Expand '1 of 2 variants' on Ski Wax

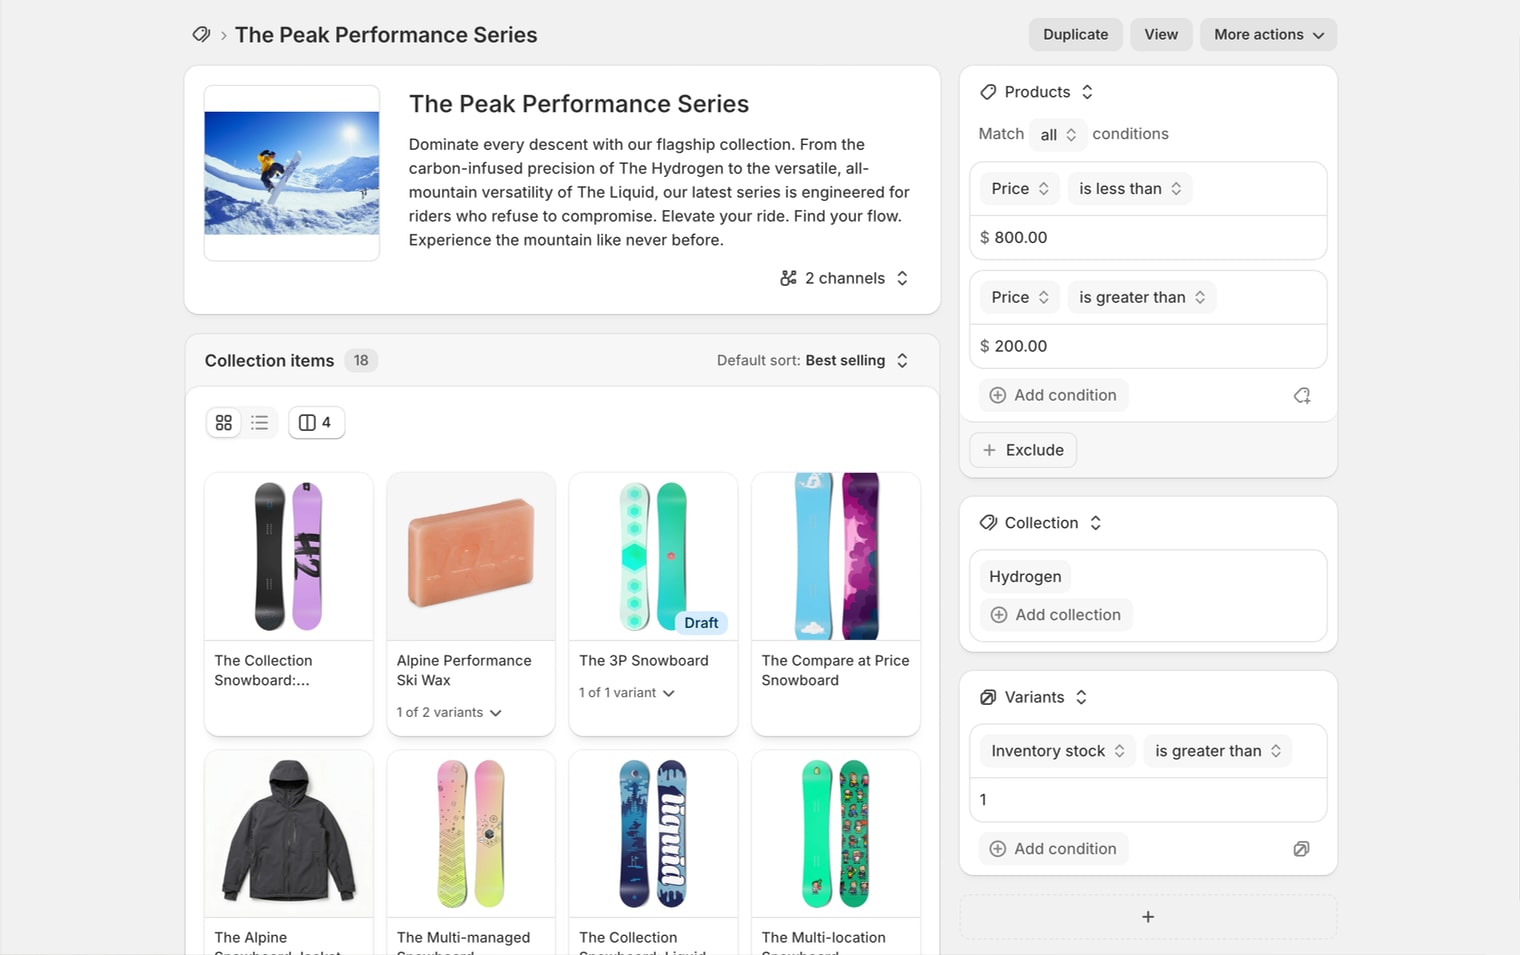point(449,712)
